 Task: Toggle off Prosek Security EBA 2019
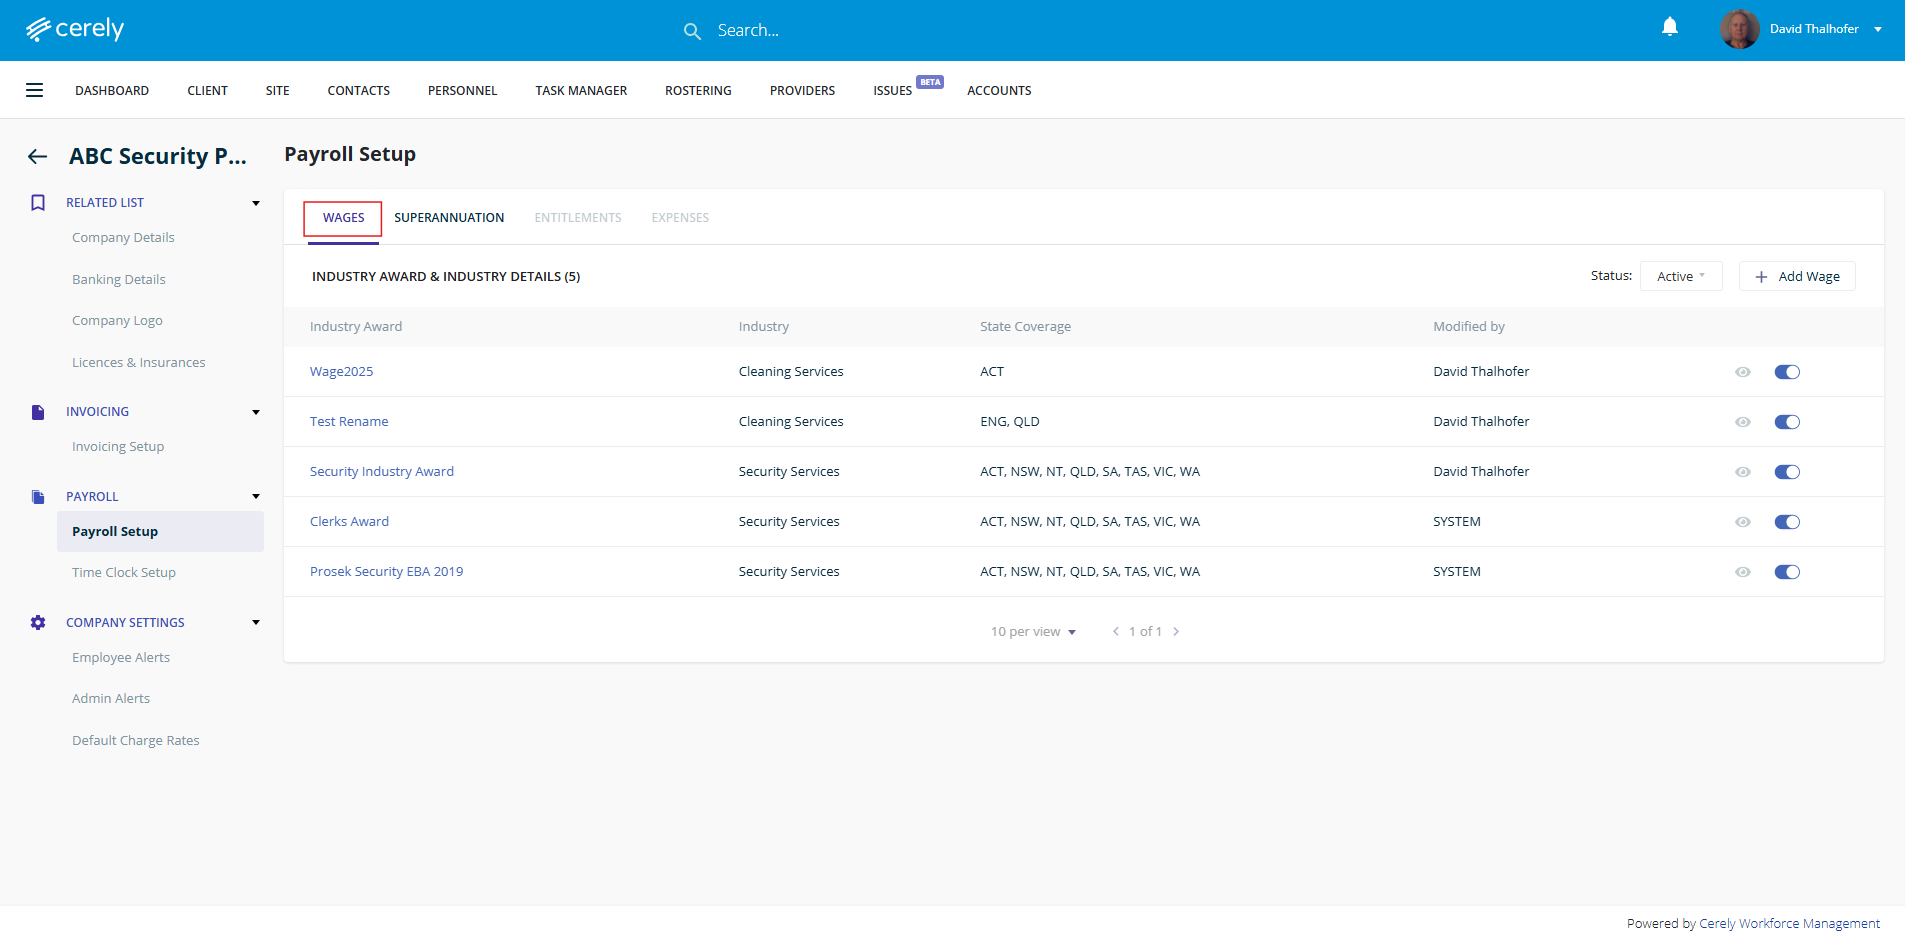coord(1786,572)
